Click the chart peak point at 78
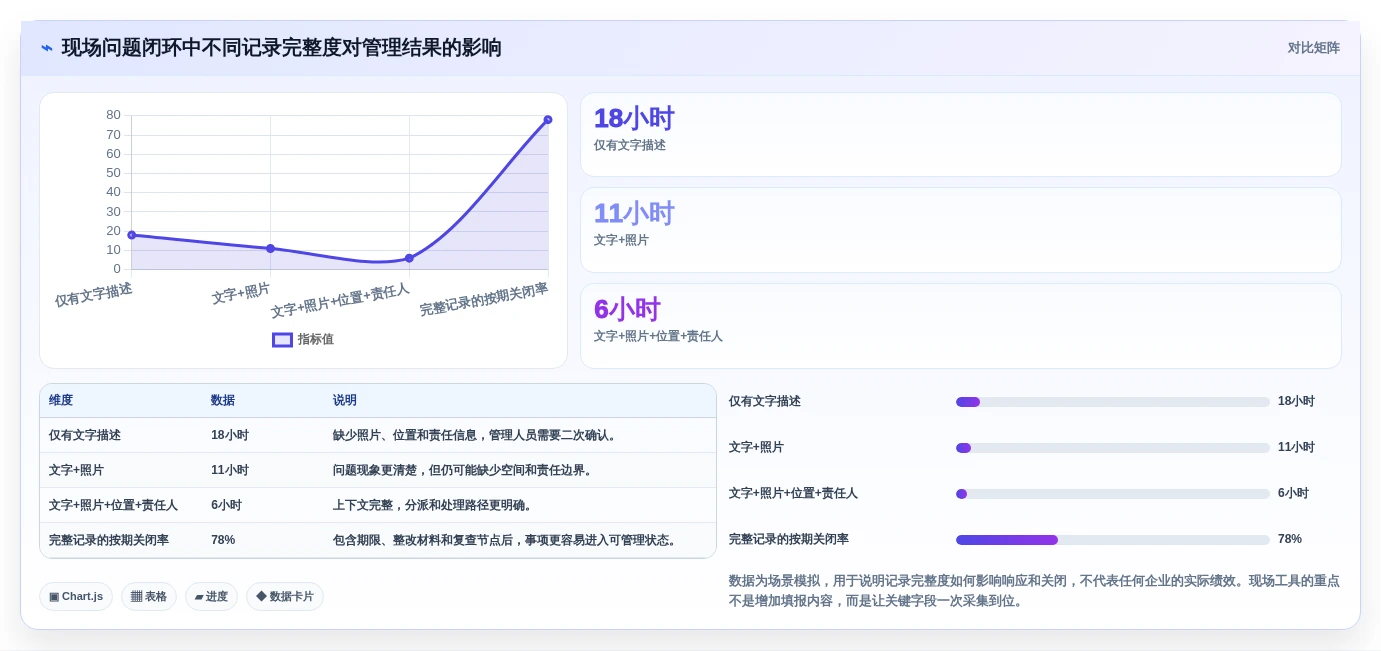This screenshot has height=651, width=1381. click(x=548, y=120)
